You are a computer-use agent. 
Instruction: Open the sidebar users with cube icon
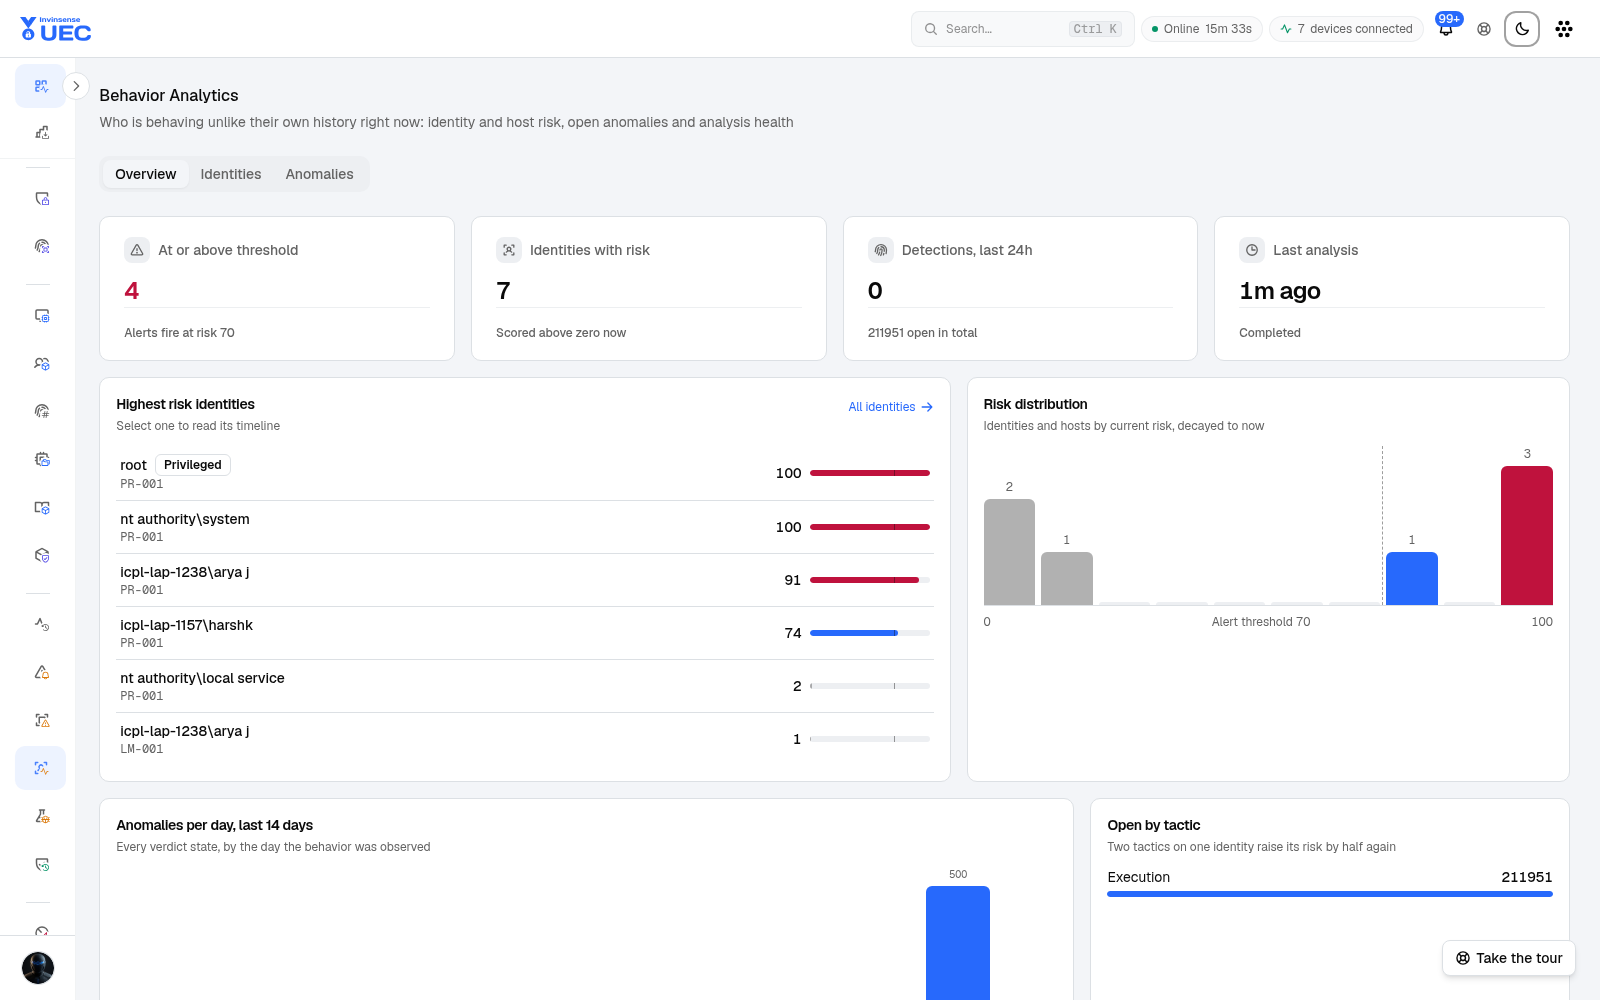41,363
